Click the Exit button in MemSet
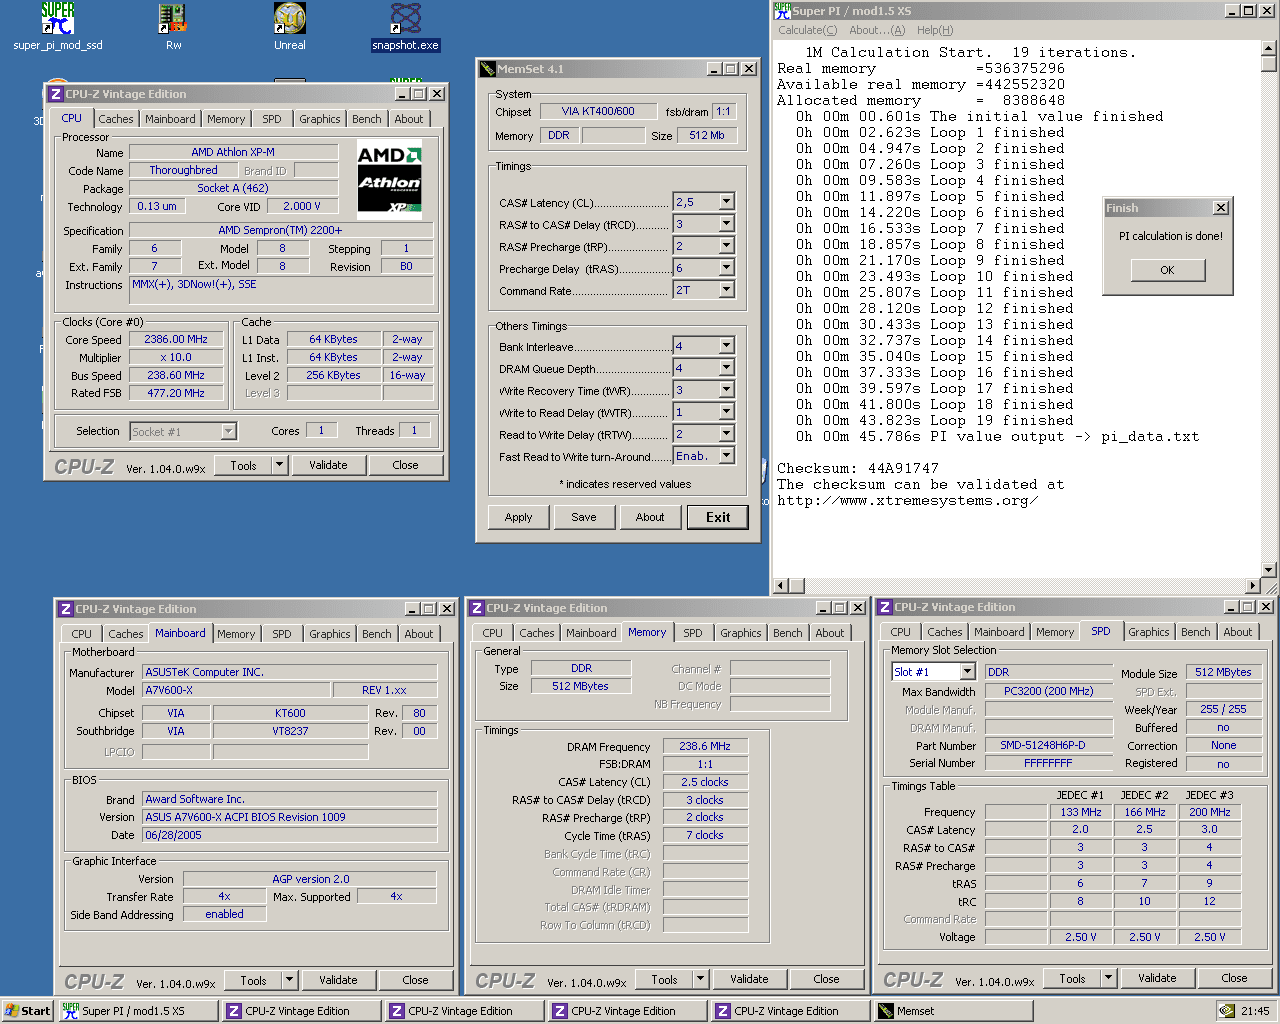 click(x=718, y=517)
